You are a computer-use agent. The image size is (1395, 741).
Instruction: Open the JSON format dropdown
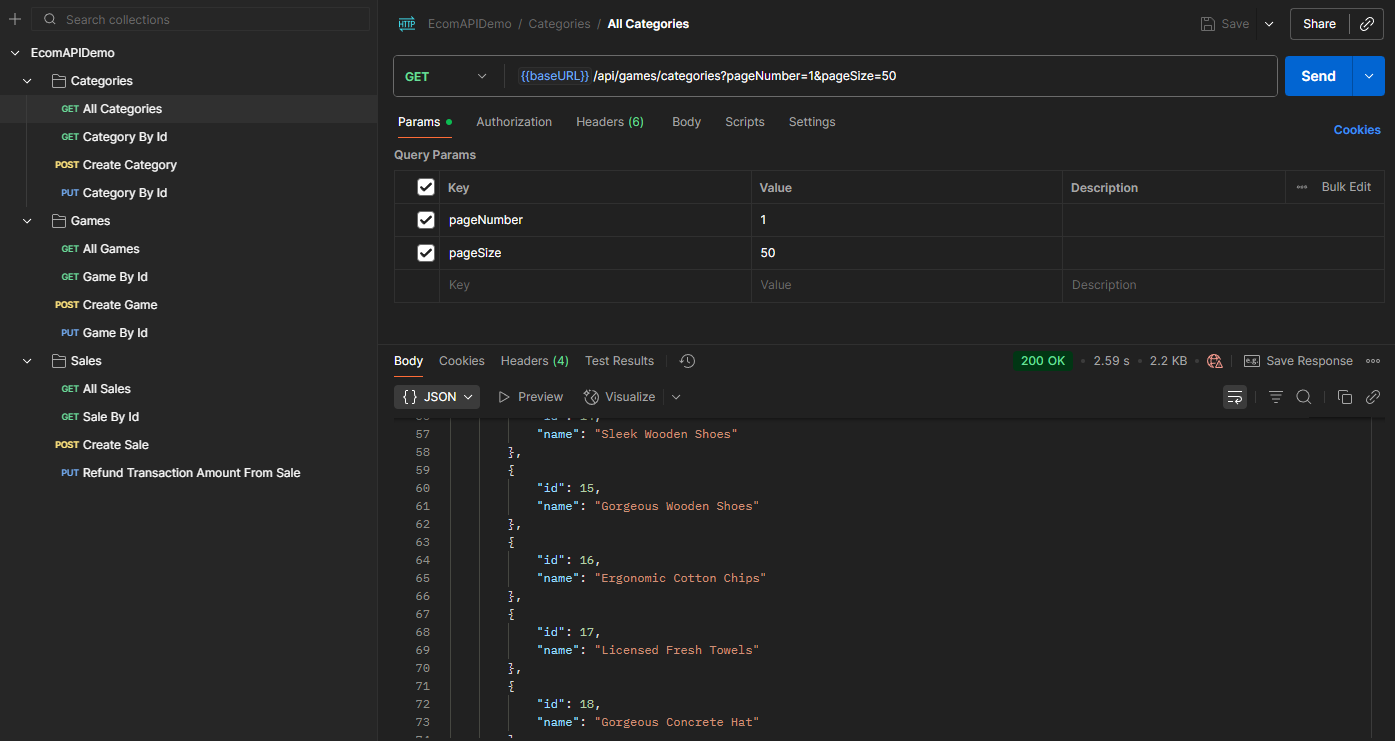click(437, 397)
